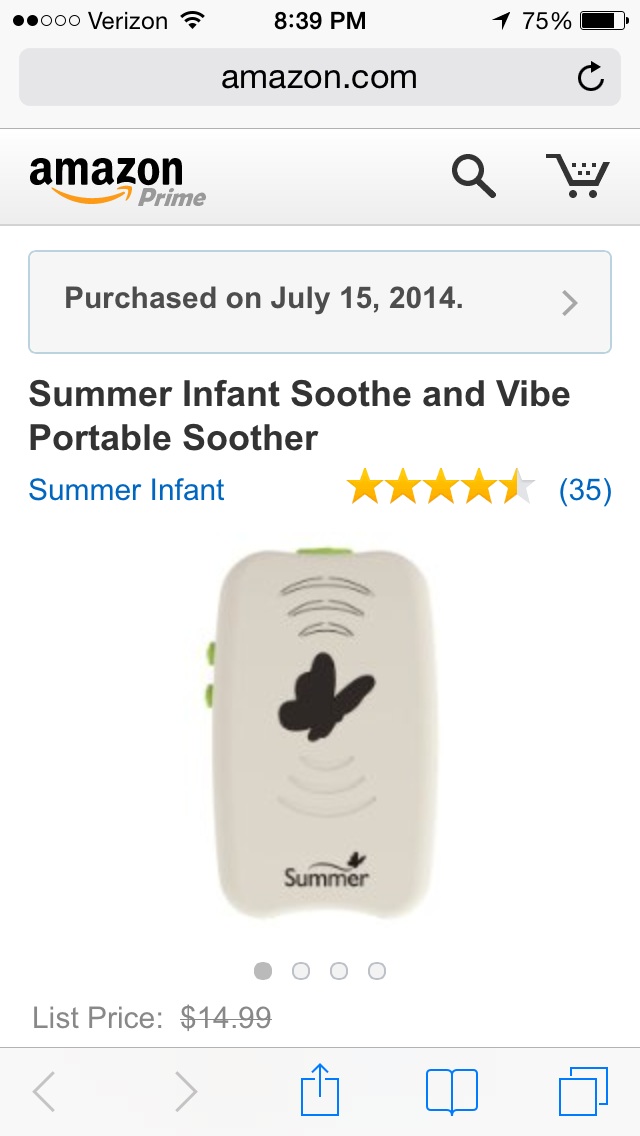This screenshot has height=1136, width=640.
Task: Open Safari bookmarks book icon
Action: click(x=452, y=1091)
